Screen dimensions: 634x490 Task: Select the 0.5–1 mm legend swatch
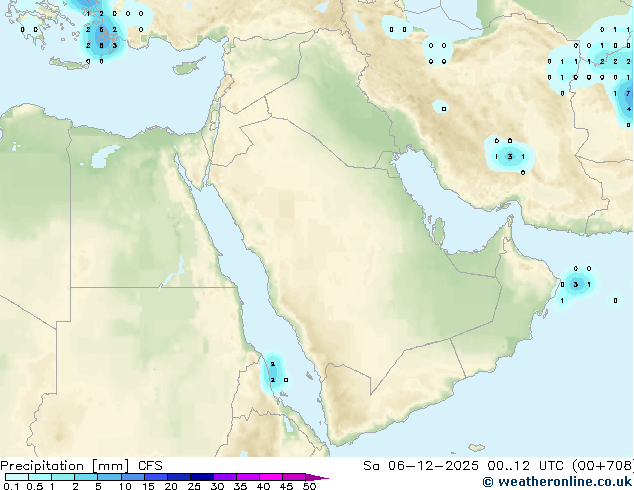tap(40, 477)
